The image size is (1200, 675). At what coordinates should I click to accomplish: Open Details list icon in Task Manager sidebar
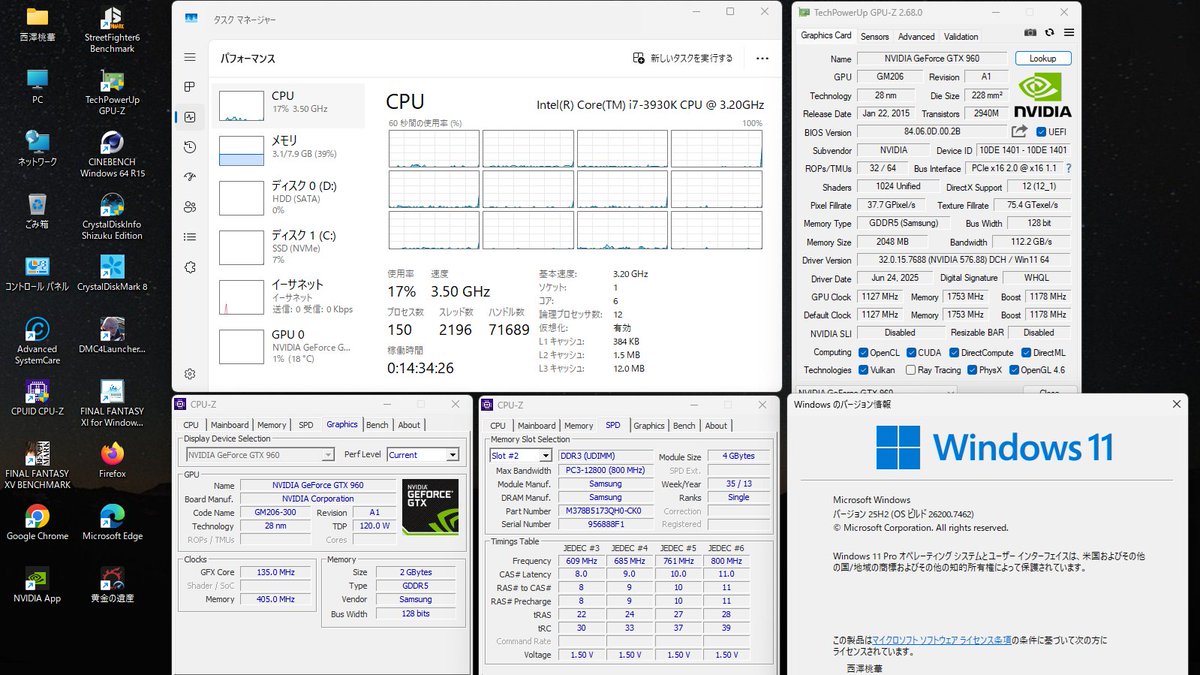click(x=190, y=237)
